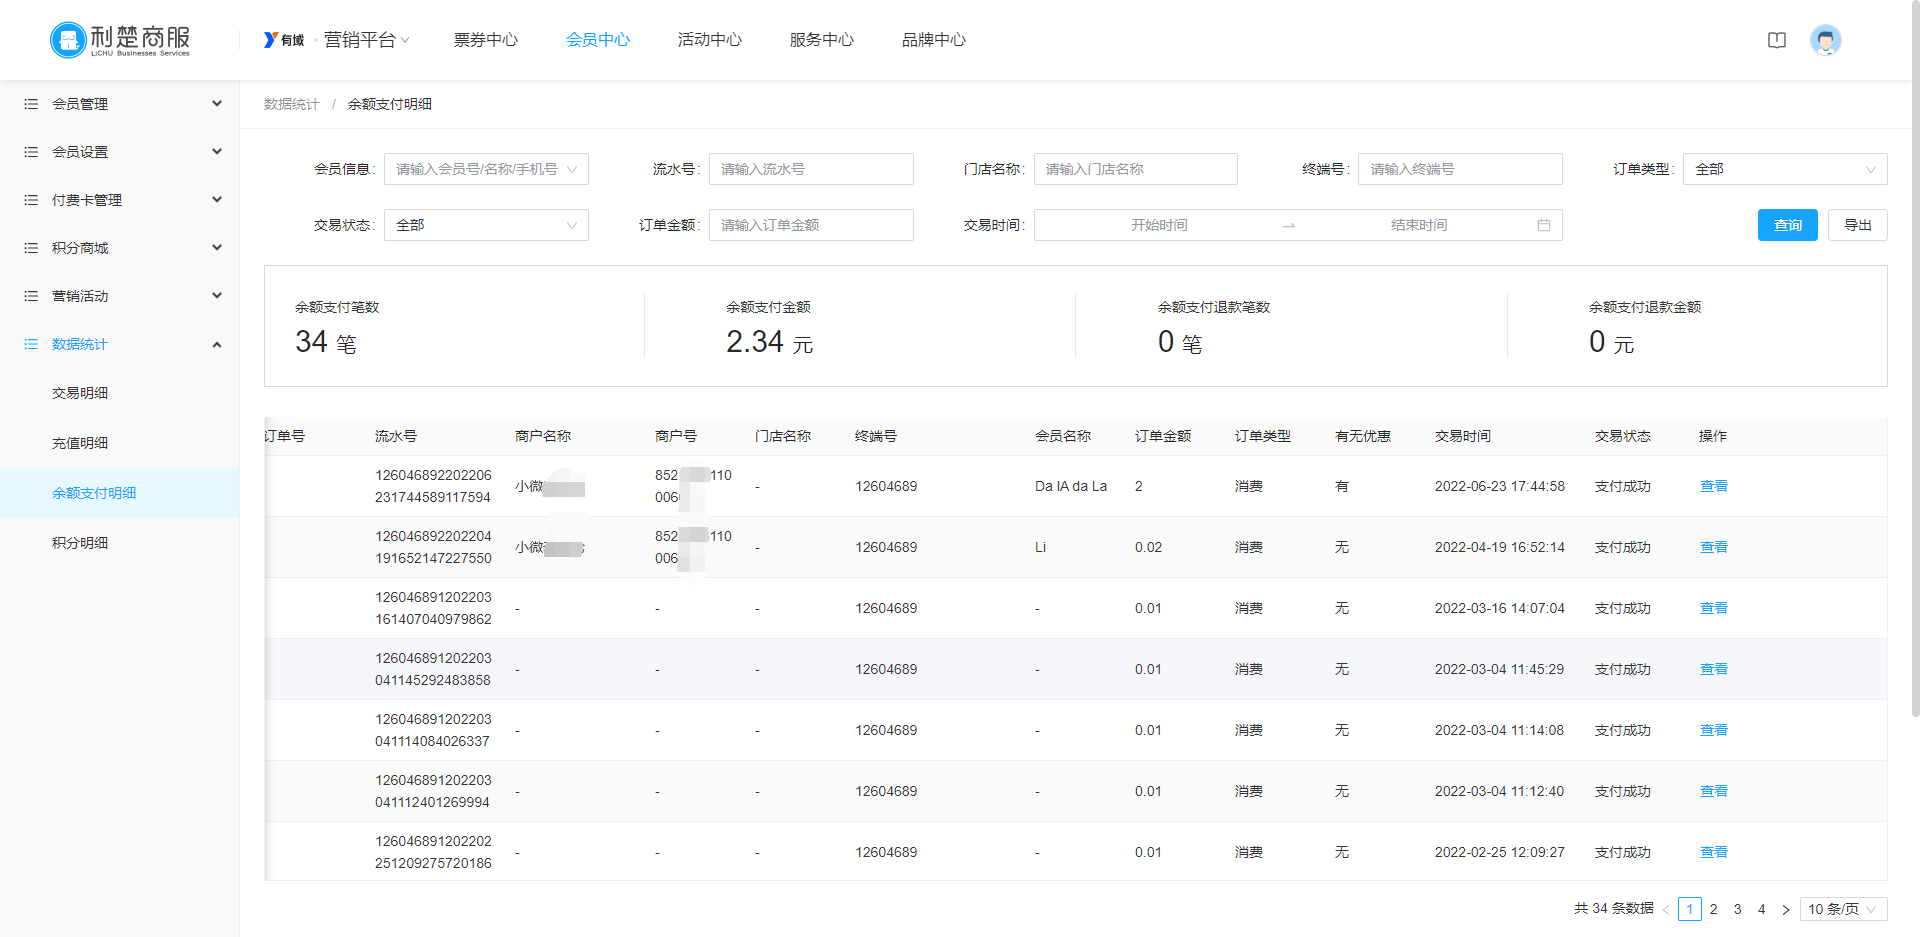Screen dimensions: 1920x937
Task: Click the 流水号 column header
Action: point(396,436)
